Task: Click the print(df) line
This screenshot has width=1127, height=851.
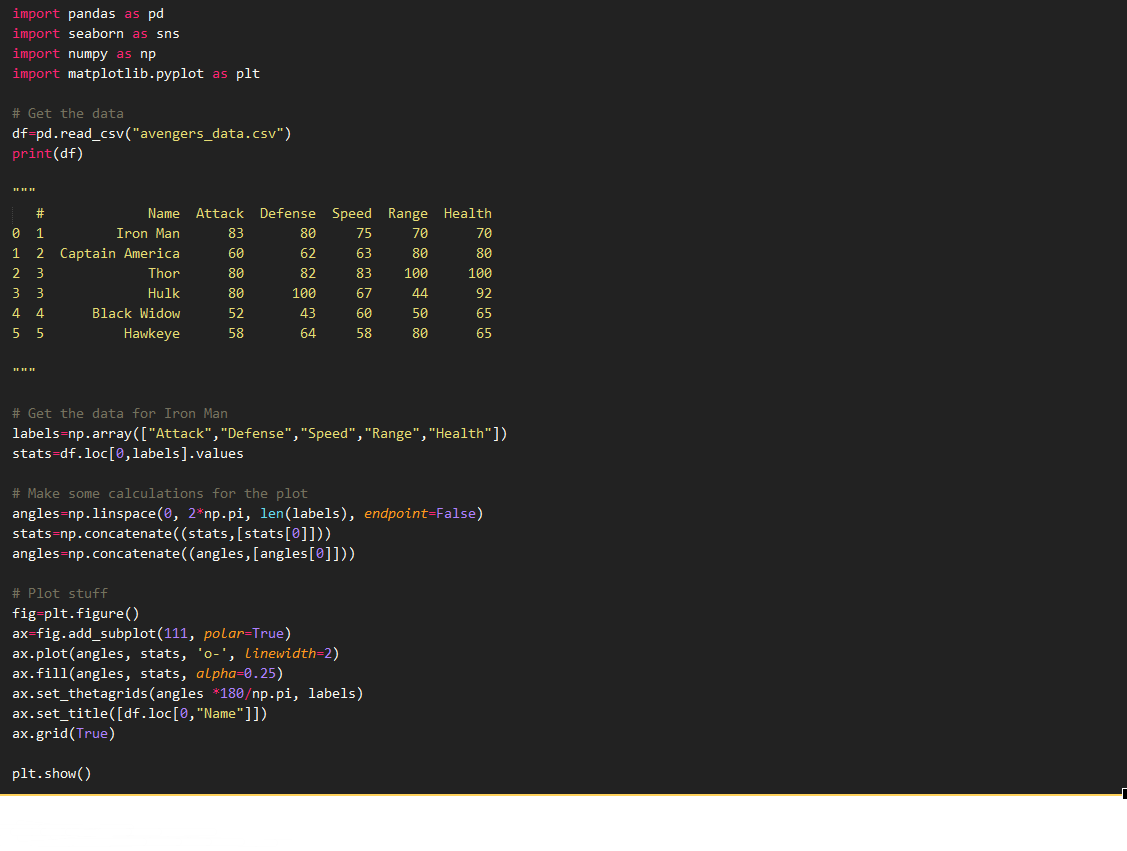Action: (x=47, y=154)
